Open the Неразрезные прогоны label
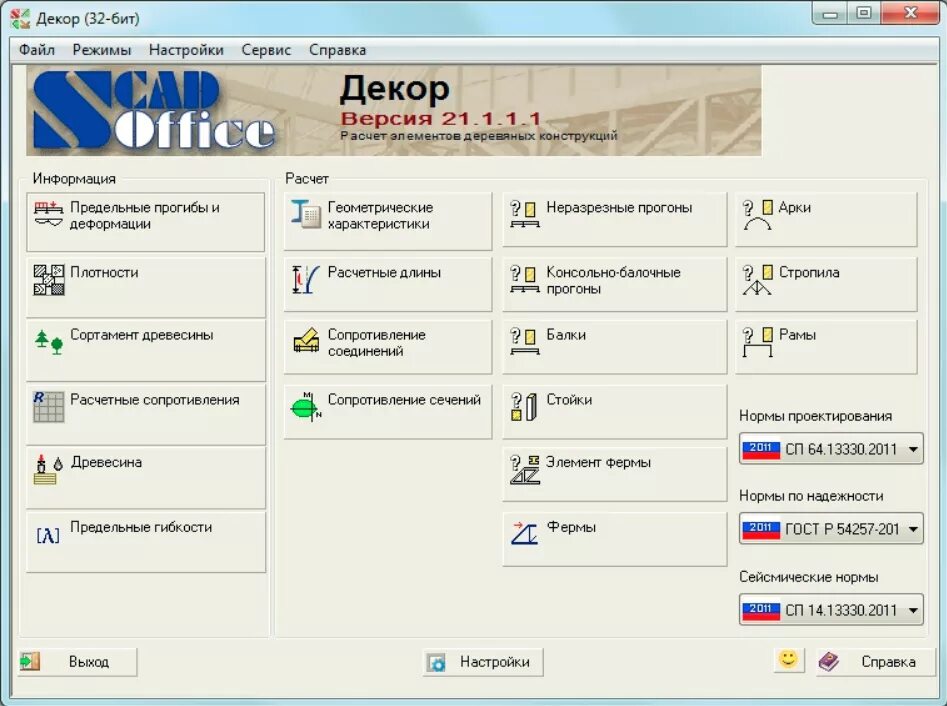This screenshot has height=706, width=947. pos(619,208)
